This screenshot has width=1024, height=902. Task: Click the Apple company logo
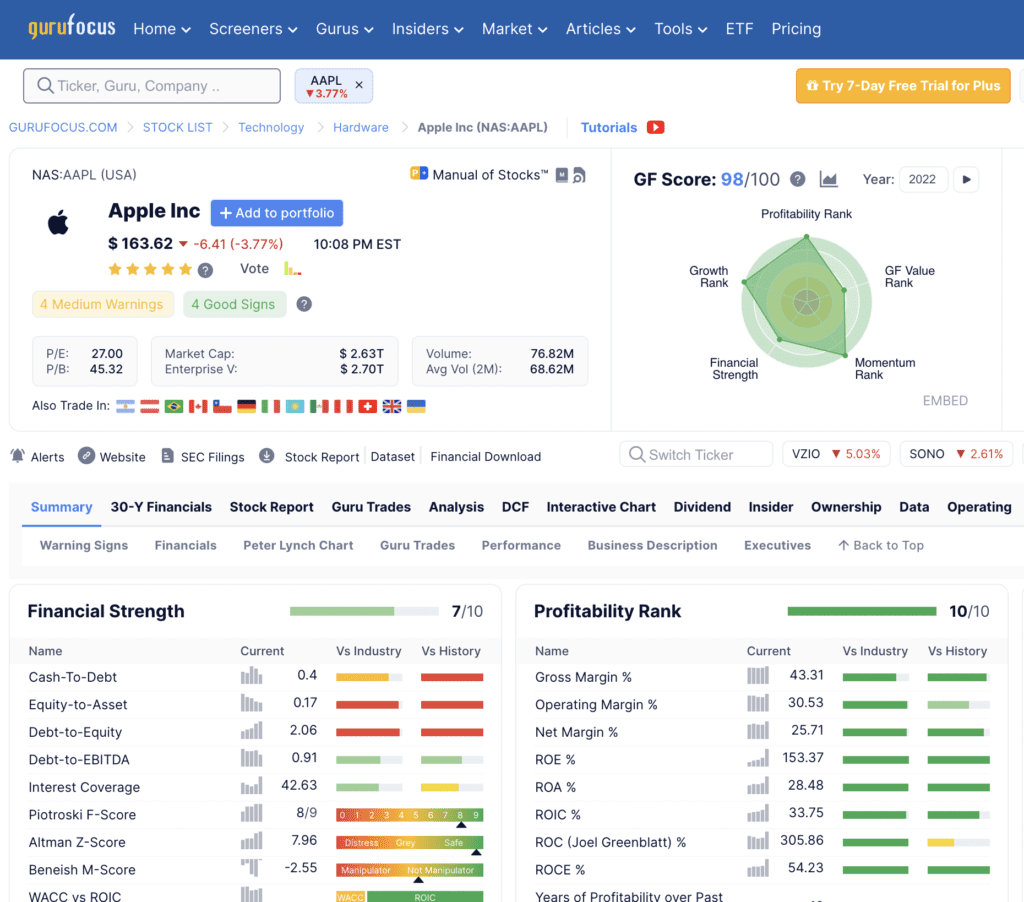pos(58,222)
